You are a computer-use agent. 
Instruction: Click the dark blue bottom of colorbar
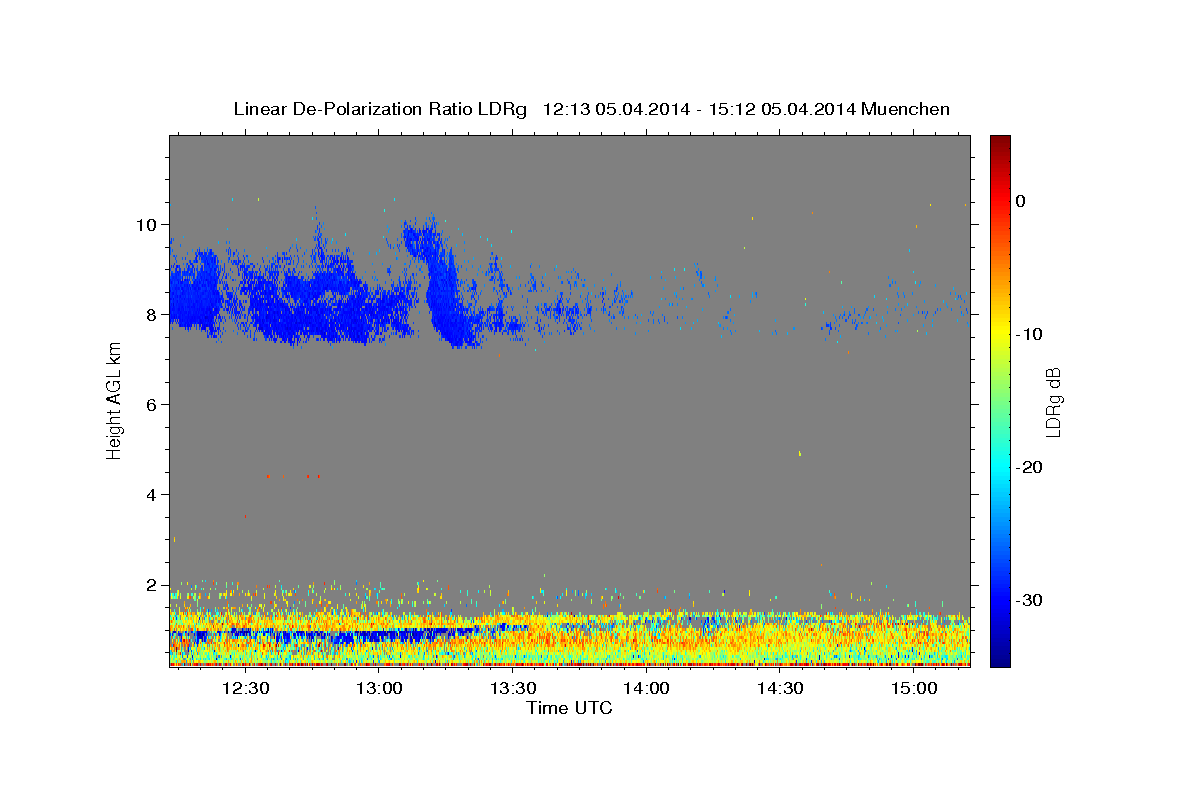coord(1000,658)
